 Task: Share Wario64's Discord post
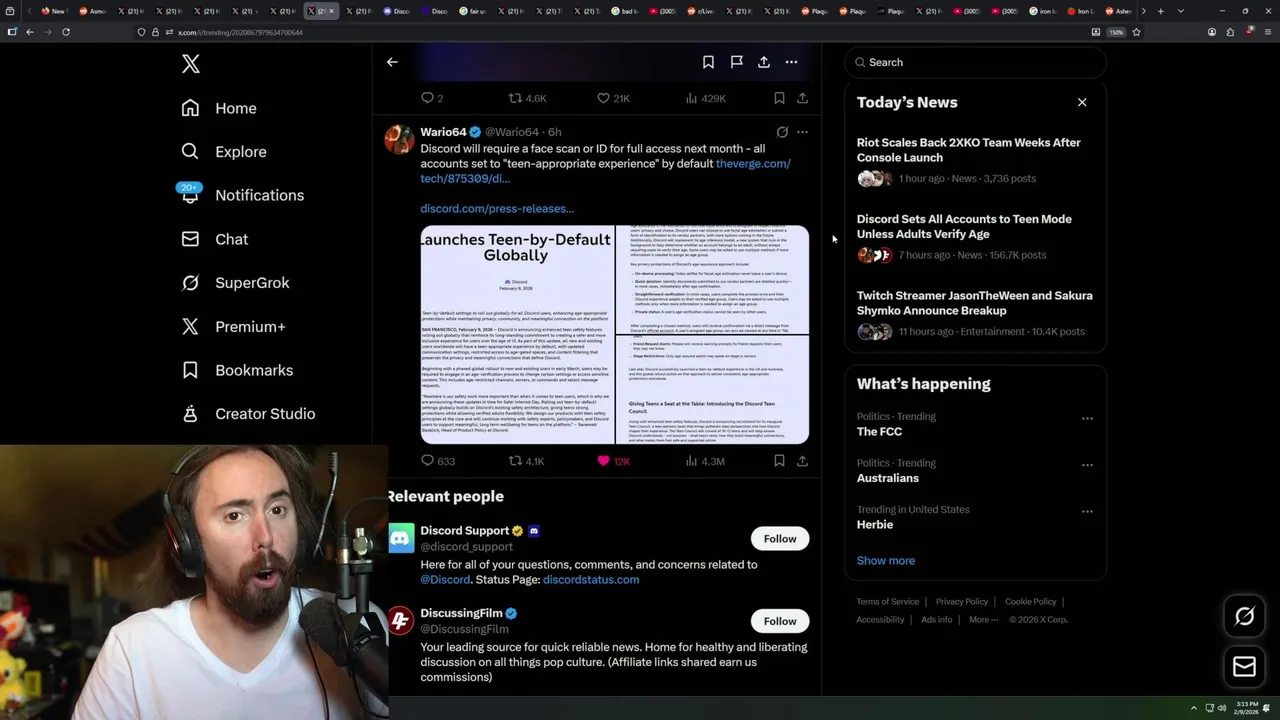(802, 461)
